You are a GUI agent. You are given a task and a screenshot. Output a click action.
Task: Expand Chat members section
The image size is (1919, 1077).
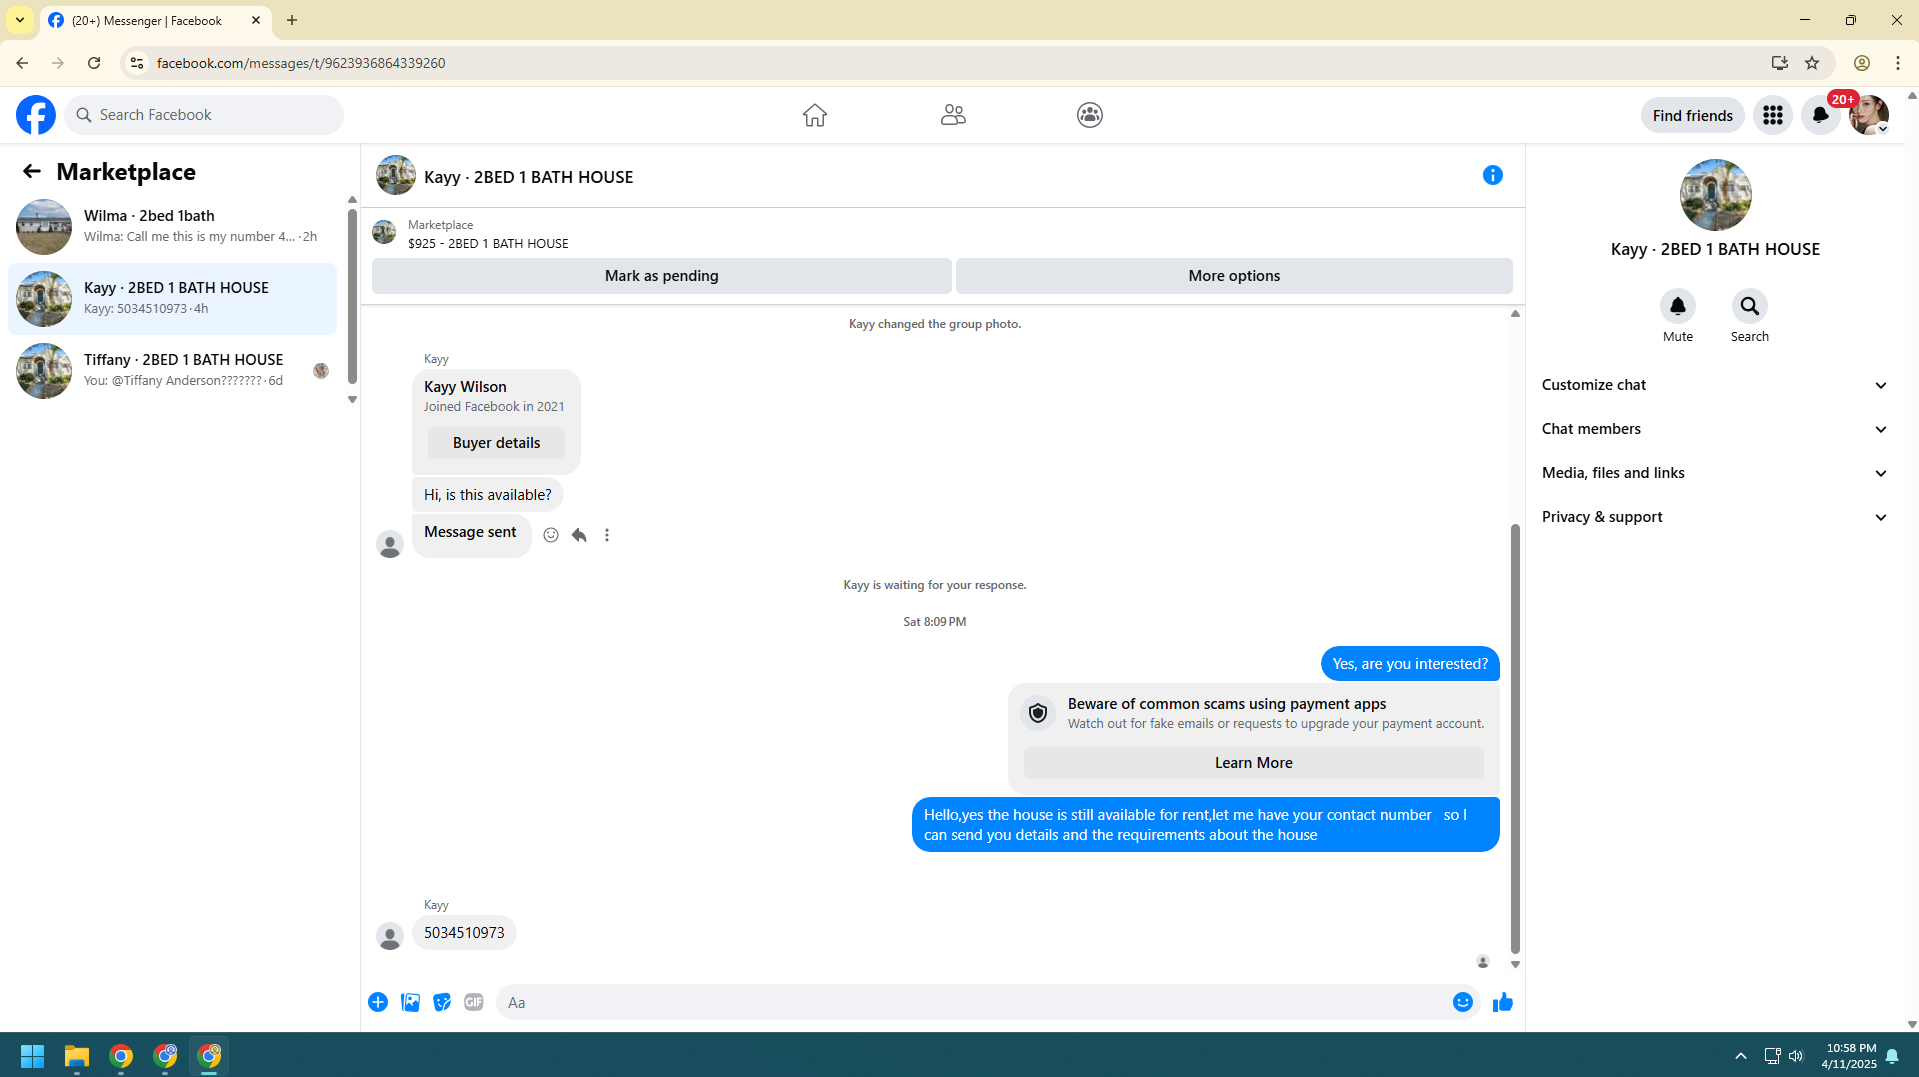[1715, 429]
